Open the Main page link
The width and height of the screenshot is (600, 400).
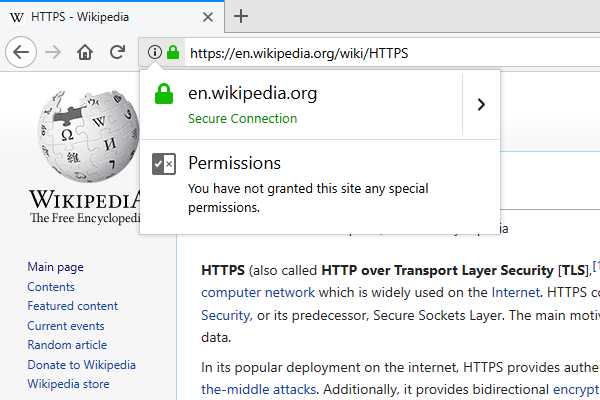click(56, 267)
